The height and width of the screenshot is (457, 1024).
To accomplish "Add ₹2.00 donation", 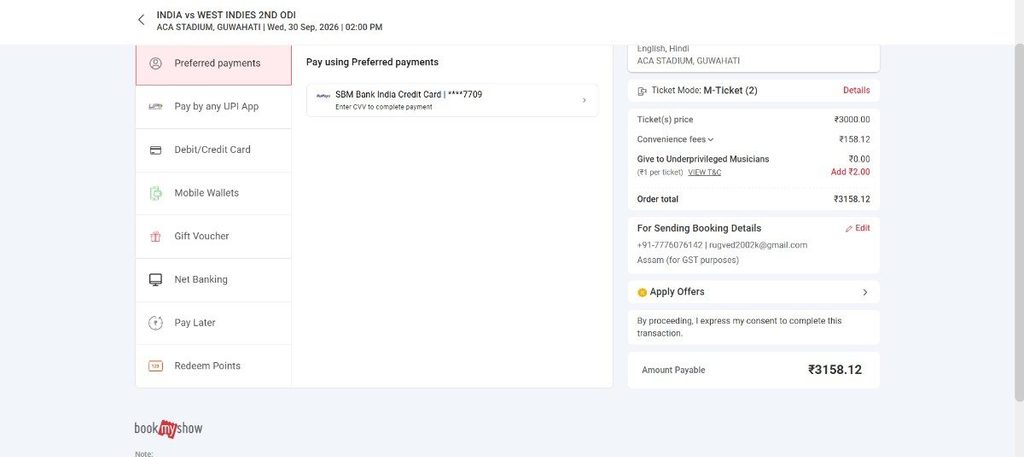I will (x=850, y=172).
